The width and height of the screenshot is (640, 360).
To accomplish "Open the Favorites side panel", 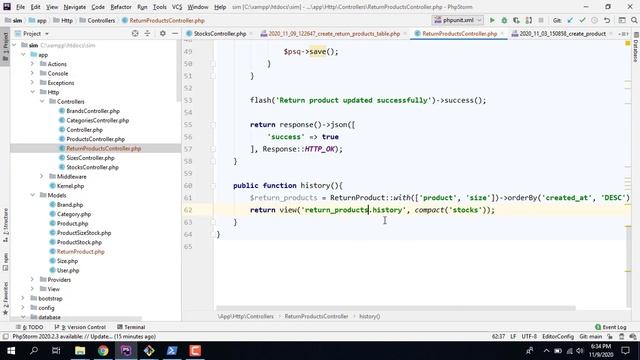I will coord(5,298).
